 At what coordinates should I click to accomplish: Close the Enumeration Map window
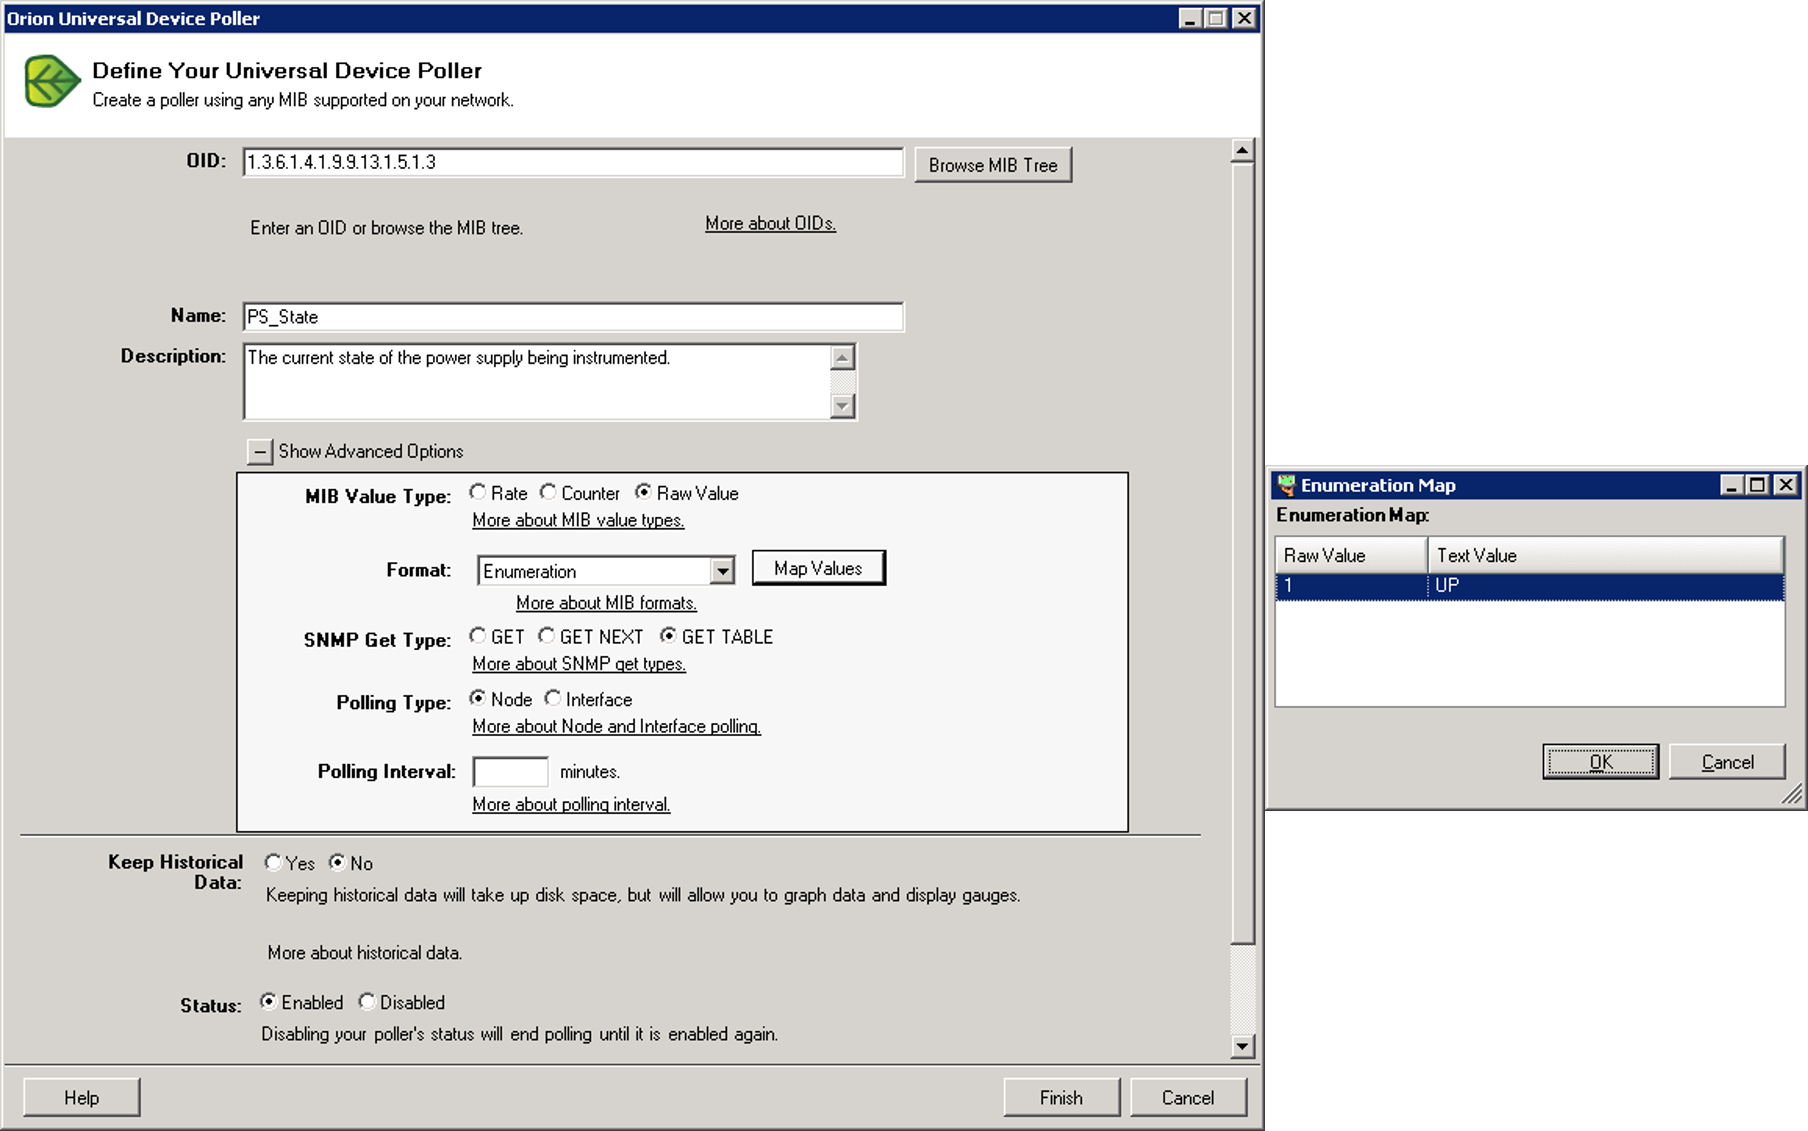1785,485
